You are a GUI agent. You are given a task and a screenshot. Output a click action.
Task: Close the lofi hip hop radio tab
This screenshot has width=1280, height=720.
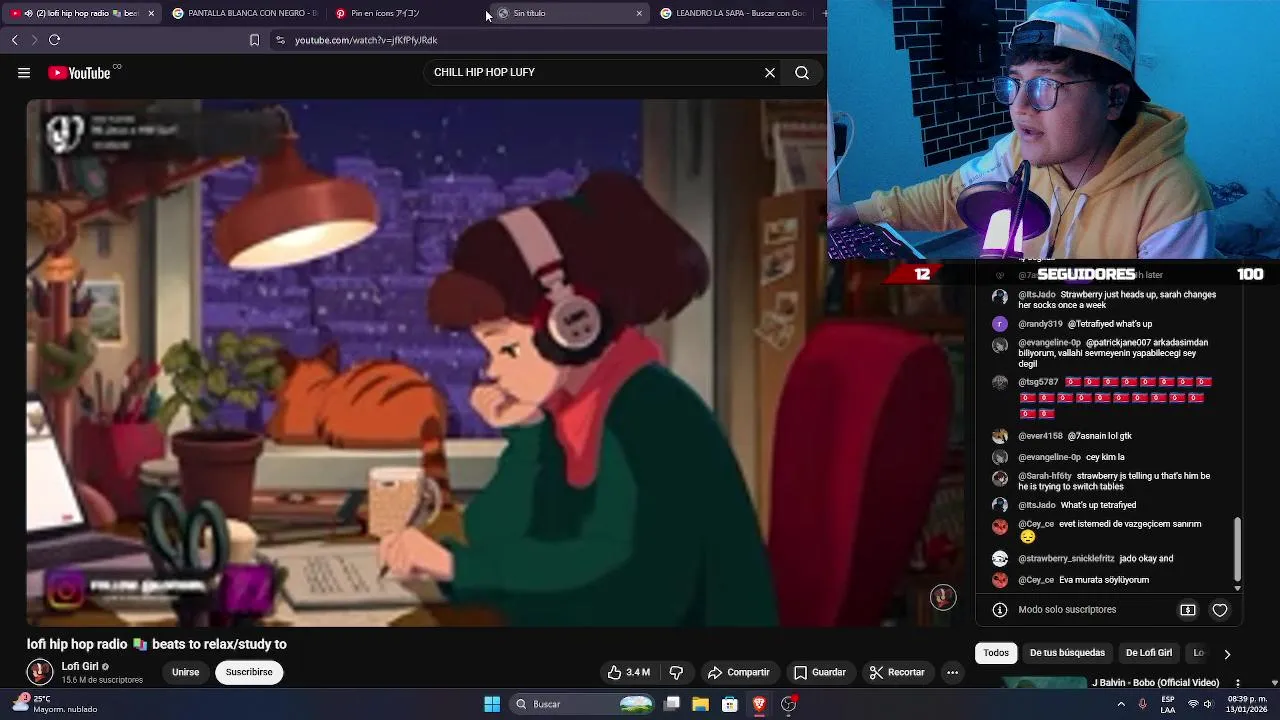click(151, 13)
